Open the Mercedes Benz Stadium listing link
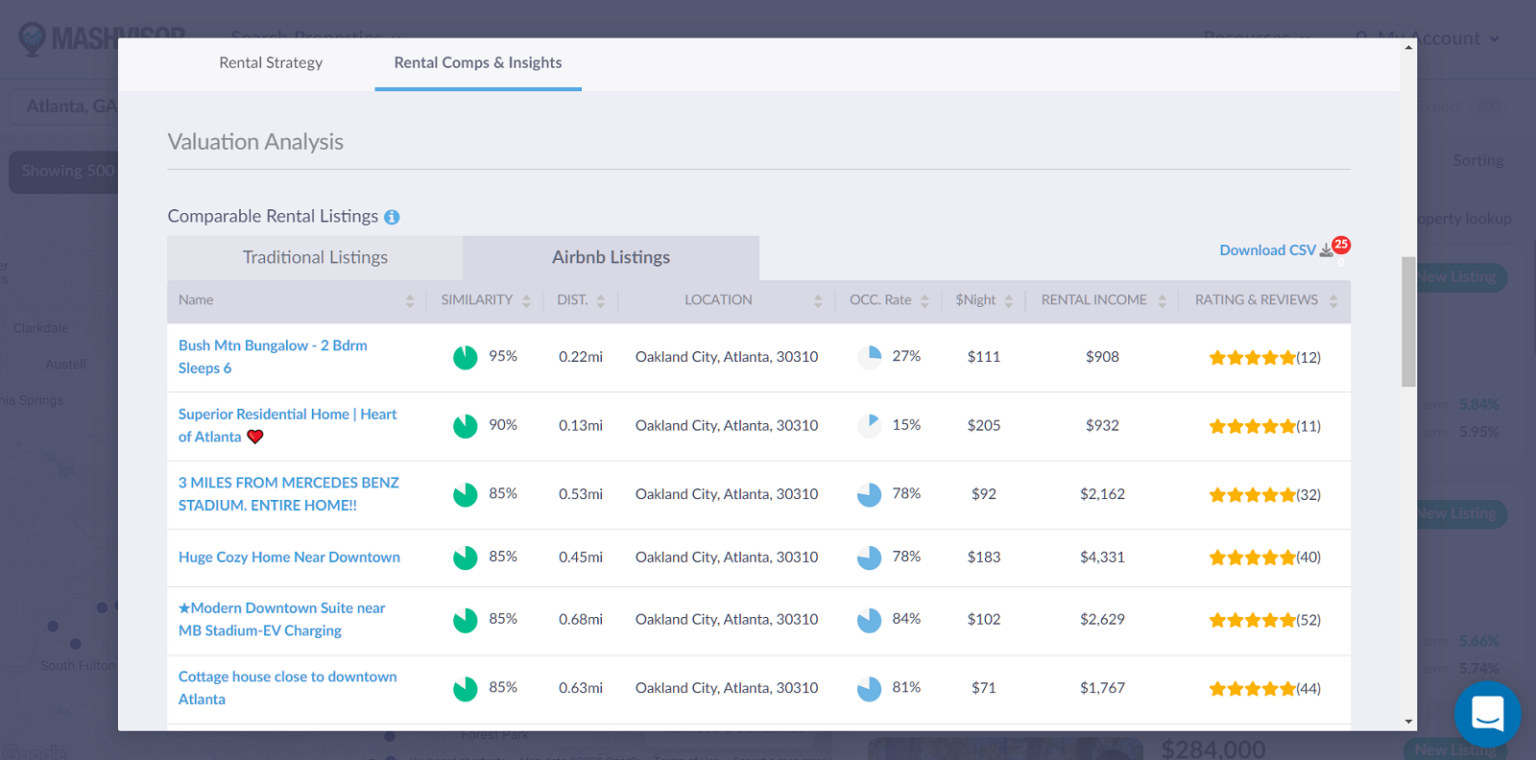The image size is (1536, 760). click(288, 493)
